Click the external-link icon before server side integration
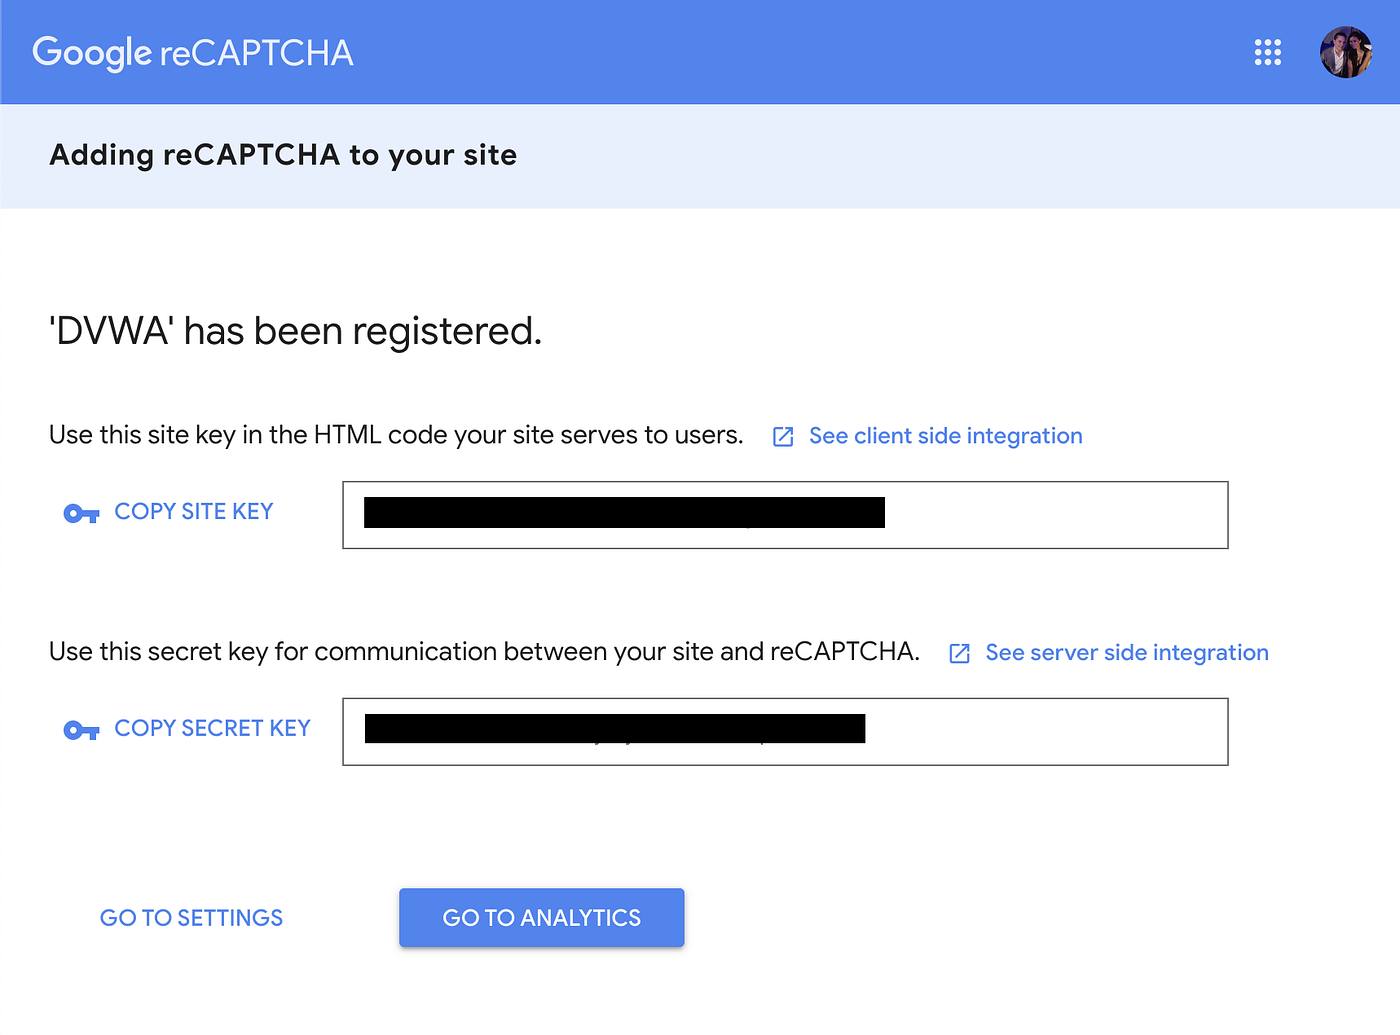The height and width of the screenshot is (1035, 1400). 959,653
